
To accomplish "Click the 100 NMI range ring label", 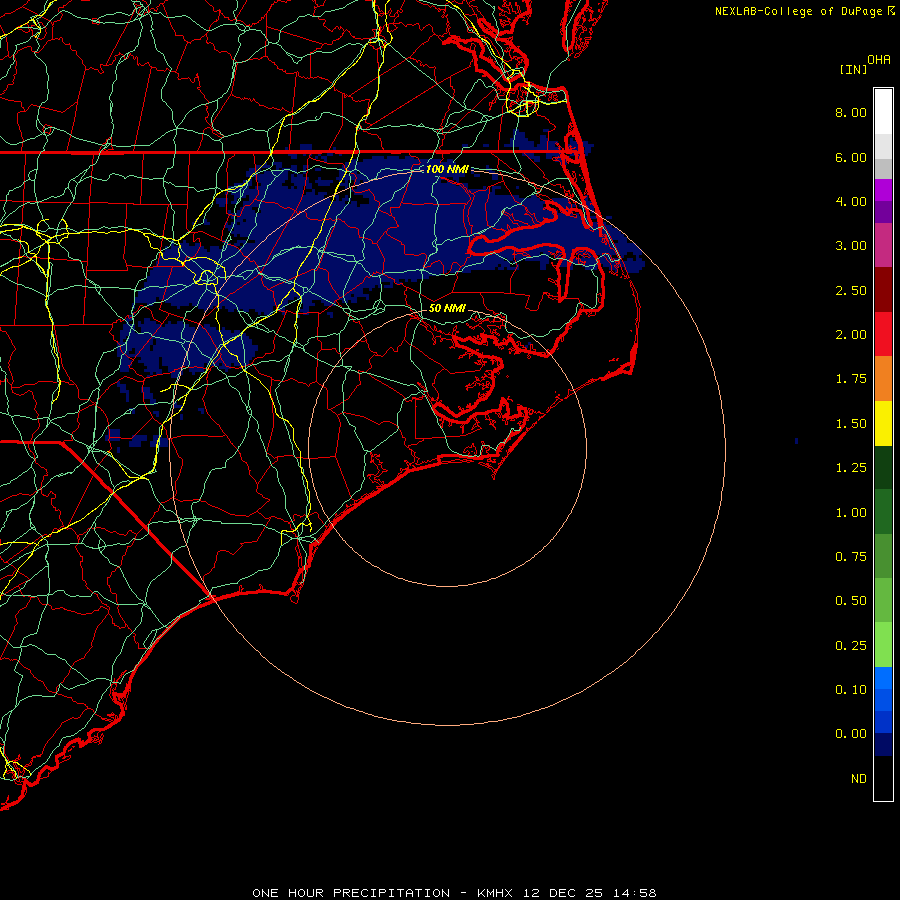I will [447, 169].
